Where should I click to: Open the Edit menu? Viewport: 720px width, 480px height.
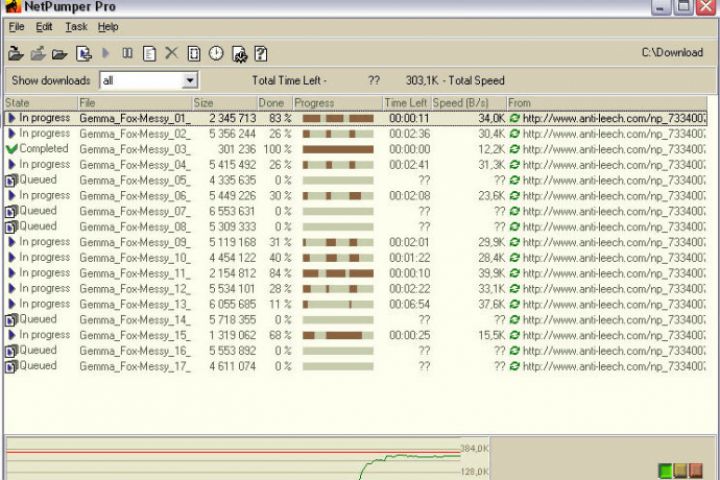click(44, 27)
